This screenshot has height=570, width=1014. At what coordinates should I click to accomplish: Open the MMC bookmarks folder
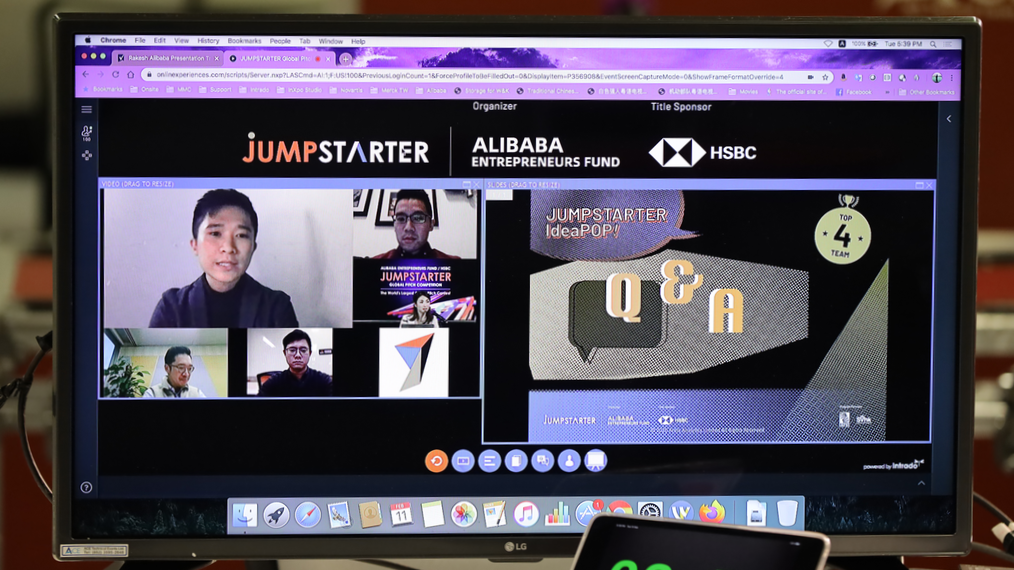[x=179, y=90]
